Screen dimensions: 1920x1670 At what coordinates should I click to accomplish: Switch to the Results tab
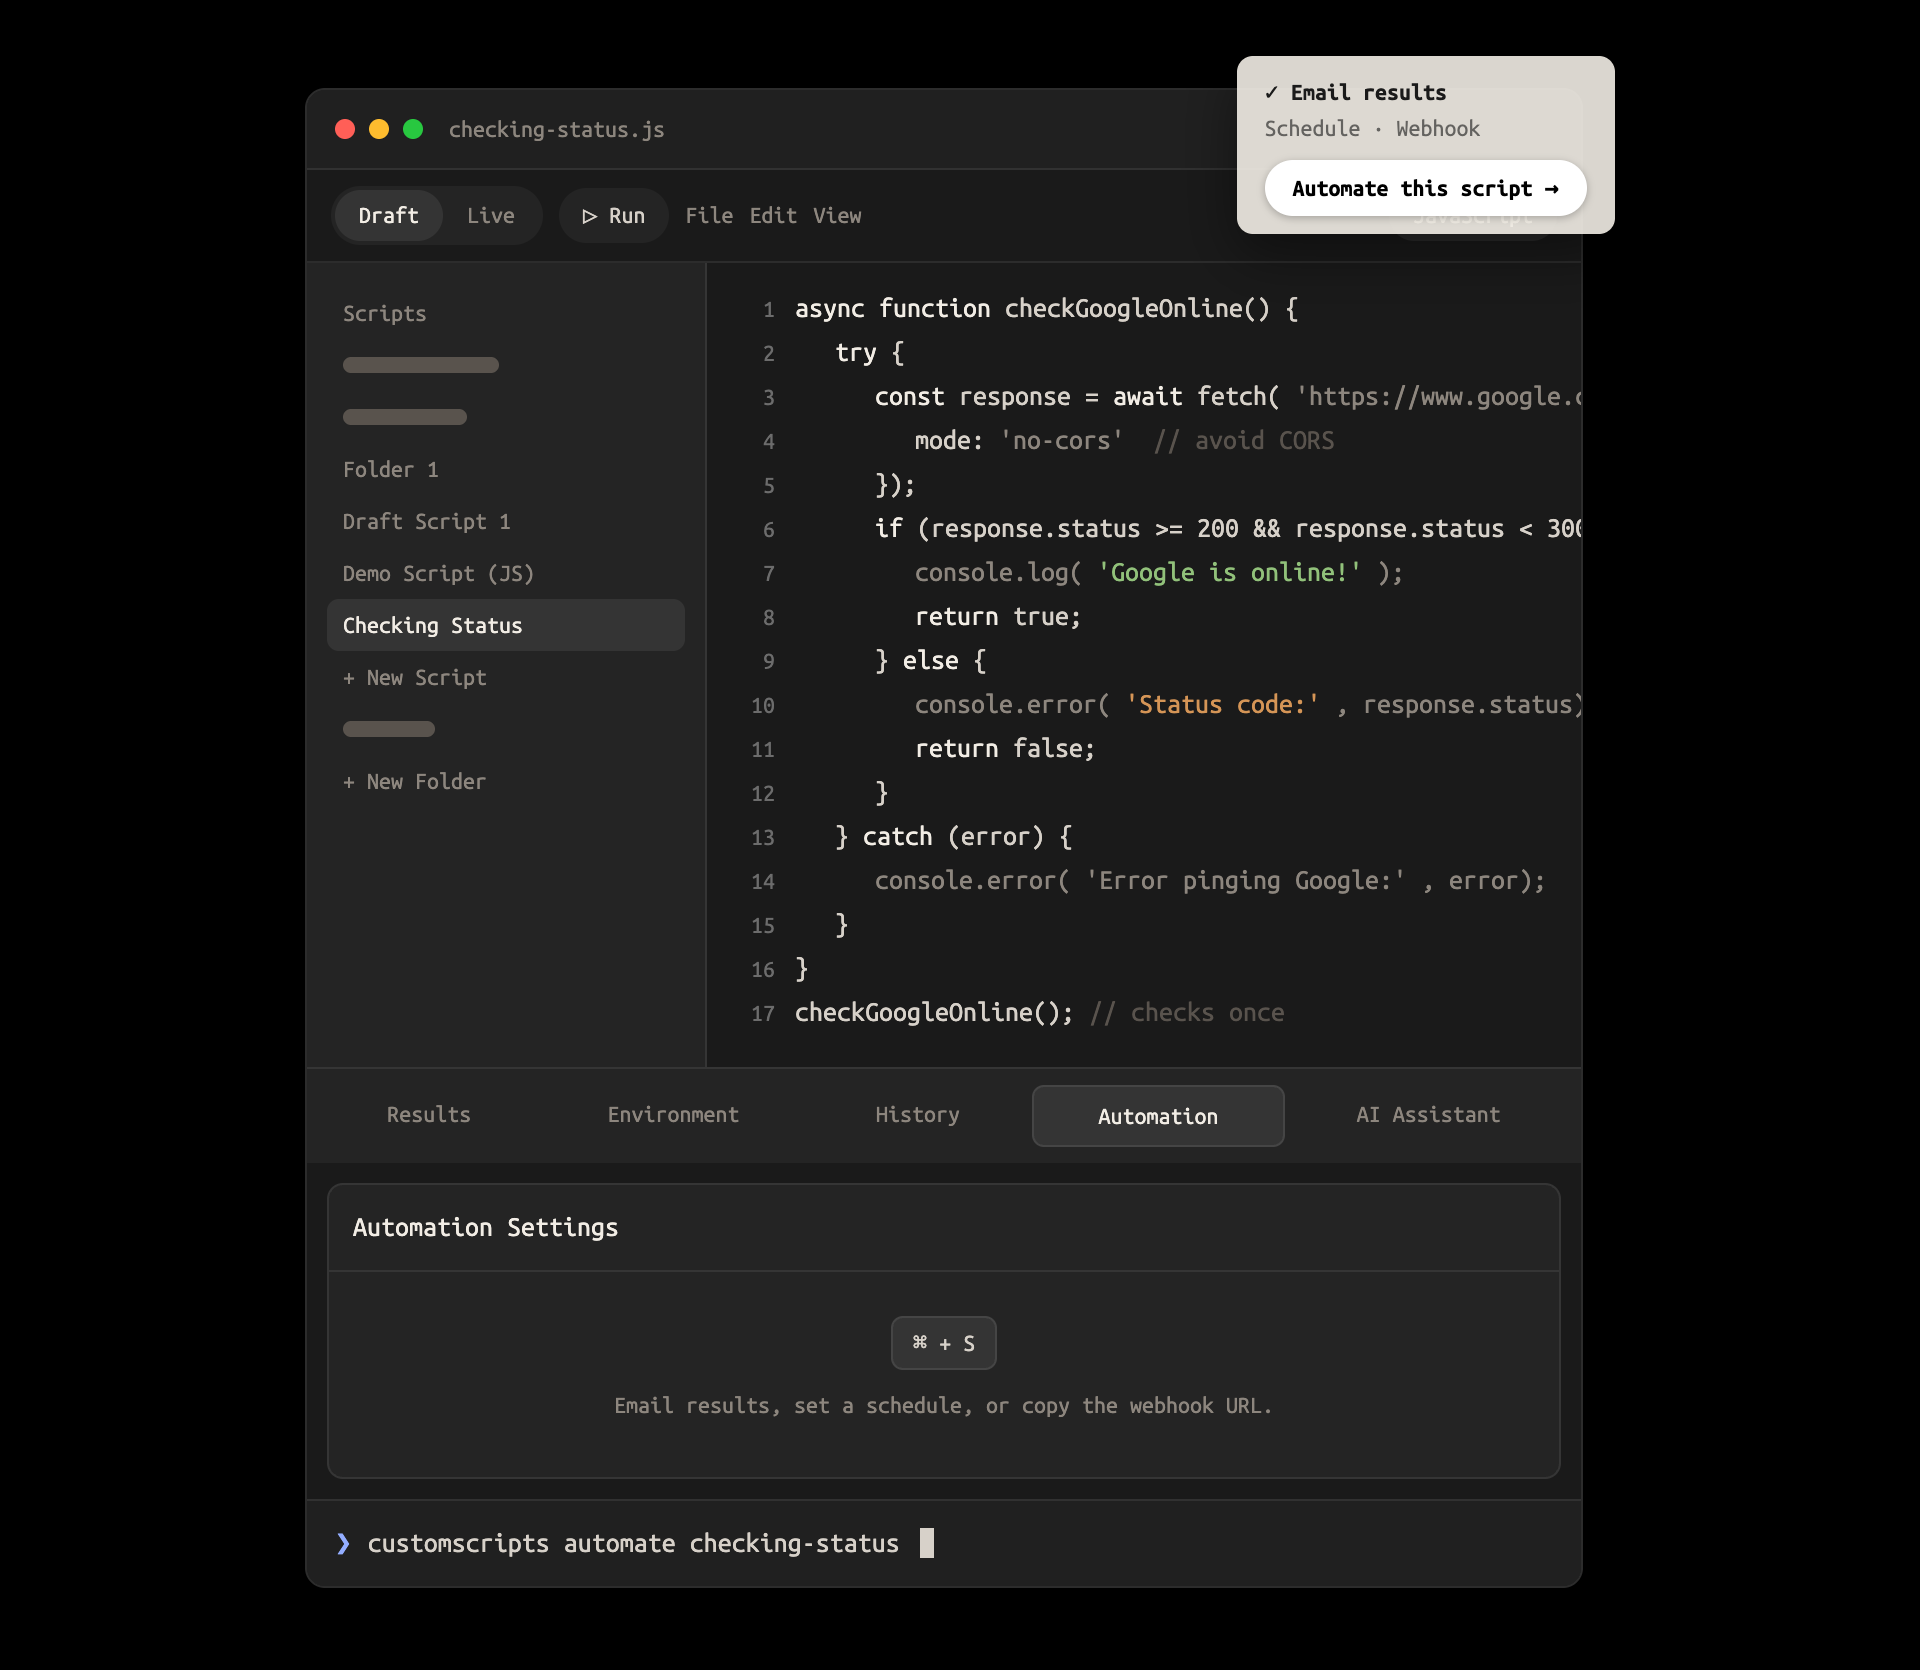coord(428,1114)
